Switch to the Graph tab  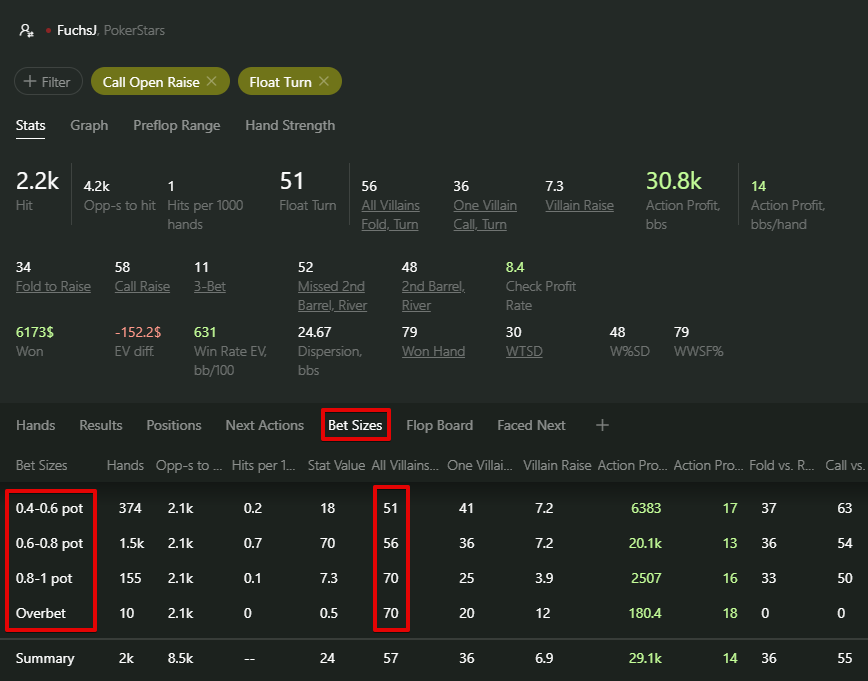tap(89, 125)
